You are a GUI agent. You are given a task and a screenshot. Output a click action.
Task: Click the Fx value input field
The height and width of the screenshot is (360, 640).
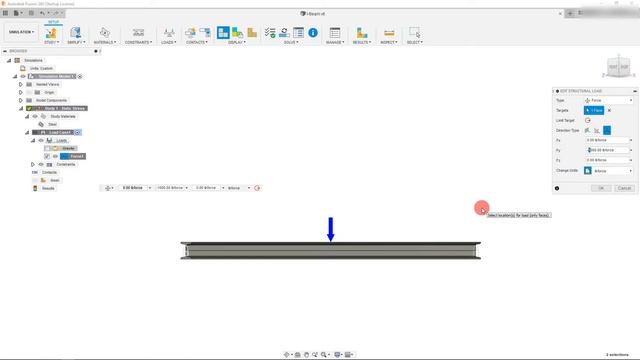tap(606, 140)
